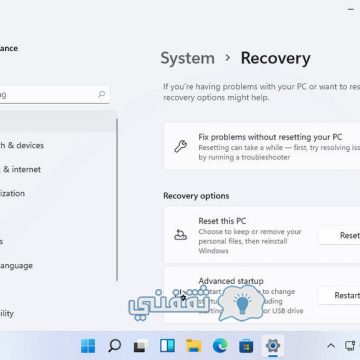Click the Recovery options heading
The image size is (360, 360).
coord(196,196)
